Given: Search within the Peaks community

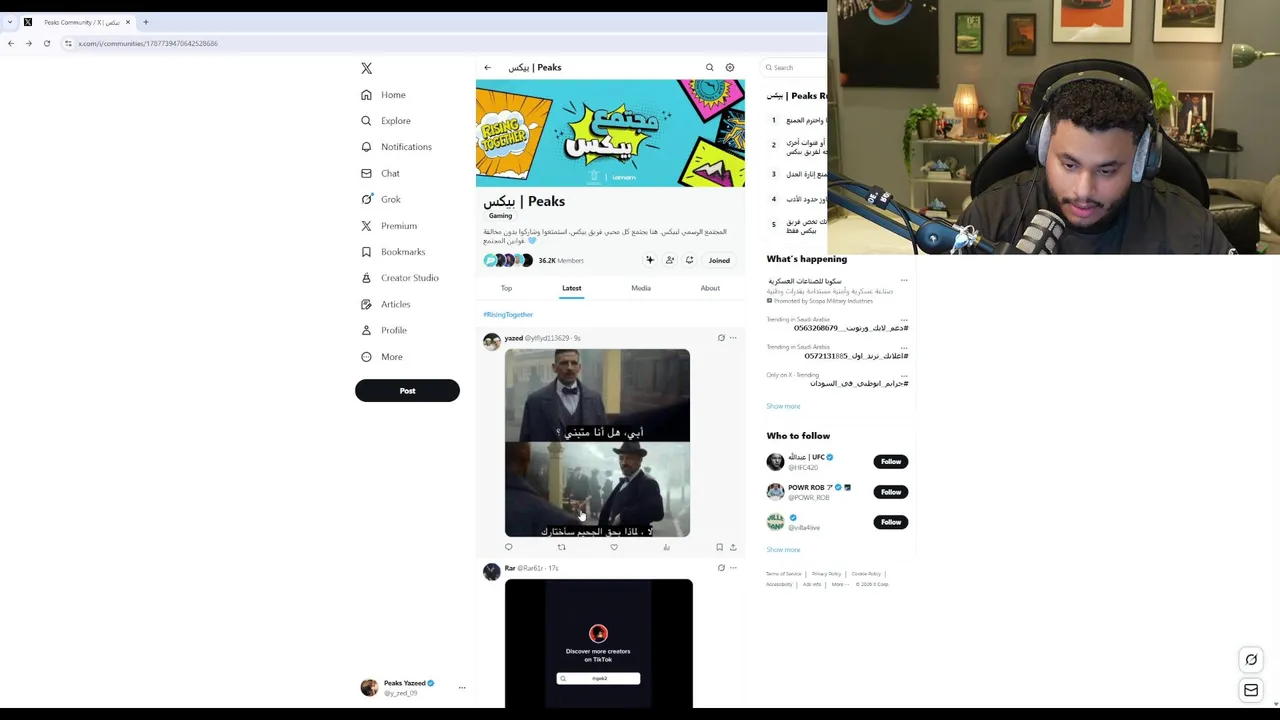Looking at the screenshot, I should (710, 68).
